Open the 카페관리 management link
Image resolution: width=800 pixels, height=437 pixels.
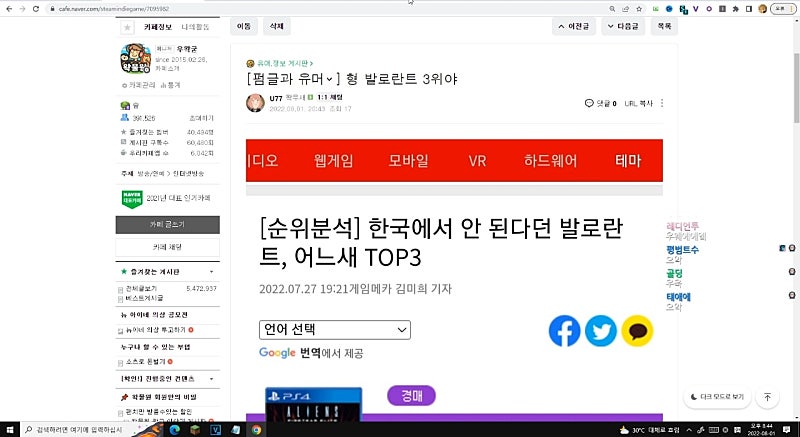(x=139, y=85)
